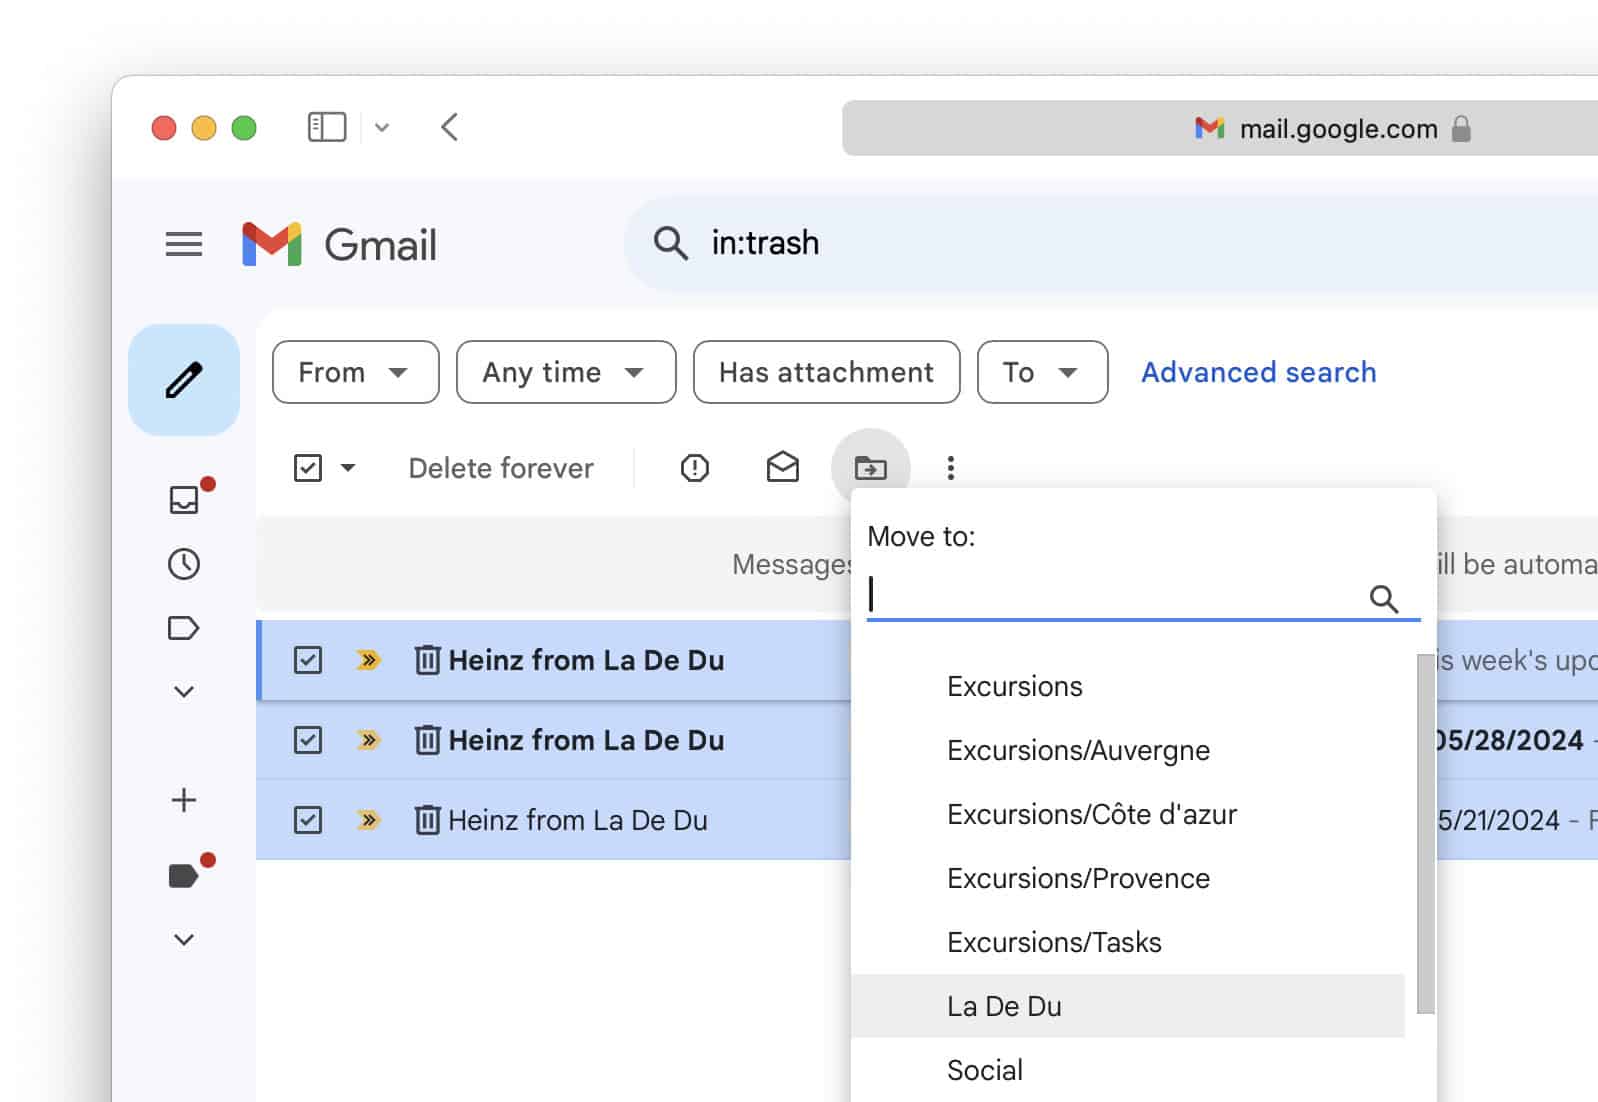Uncheck the second Heinz from La De Du message
The width and height of the screenshot is (1598, 1102).
click(308, 740)
